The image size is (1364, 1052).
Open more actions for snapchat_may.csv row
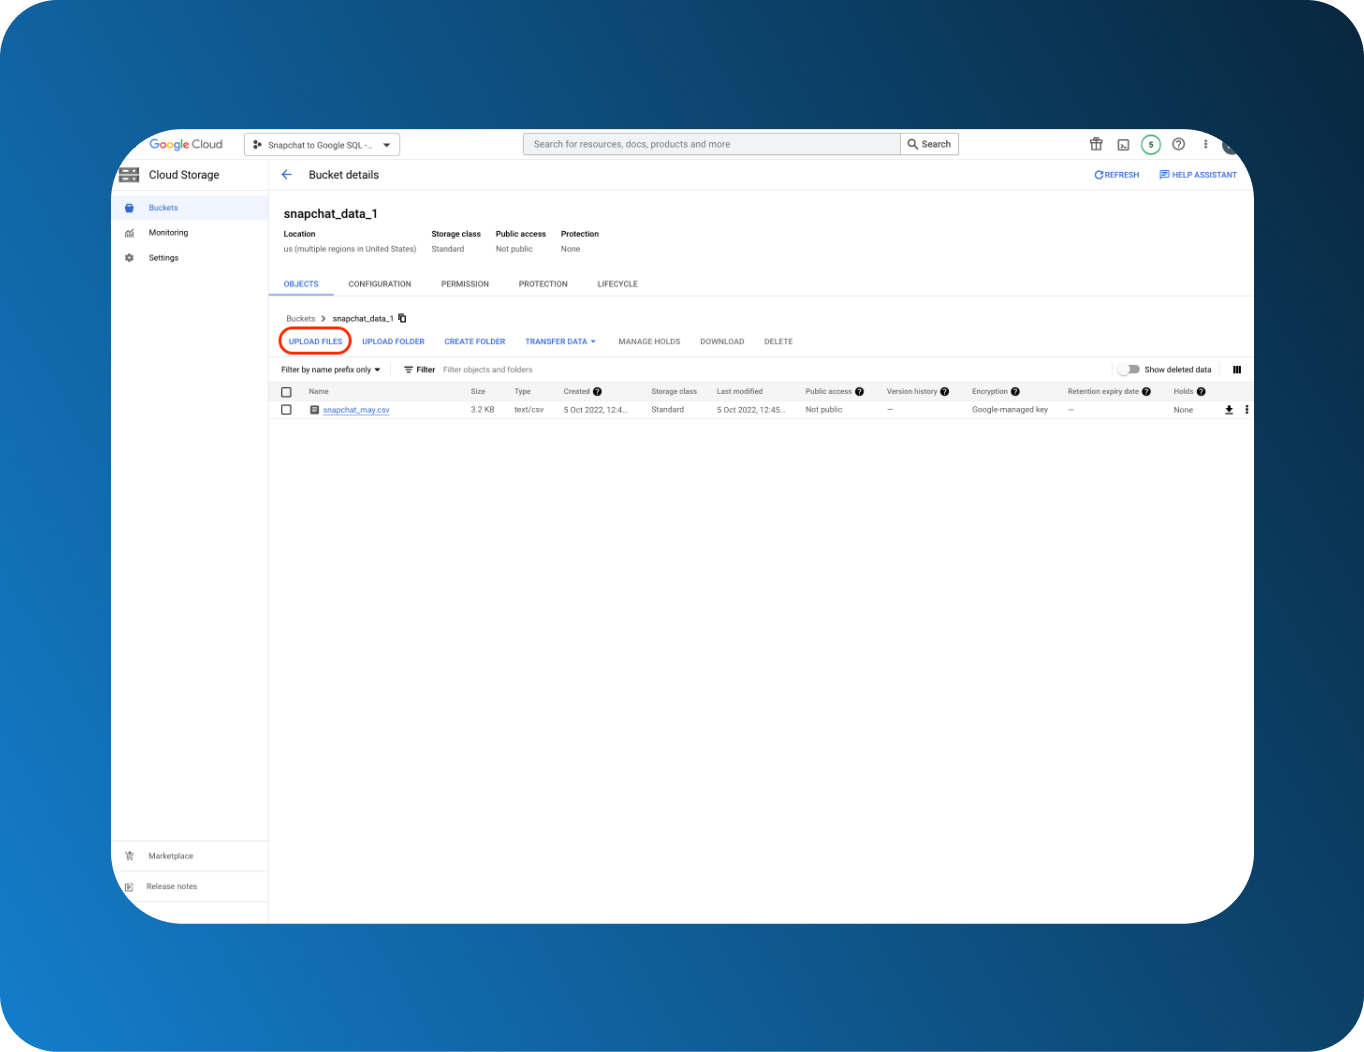1247,410
